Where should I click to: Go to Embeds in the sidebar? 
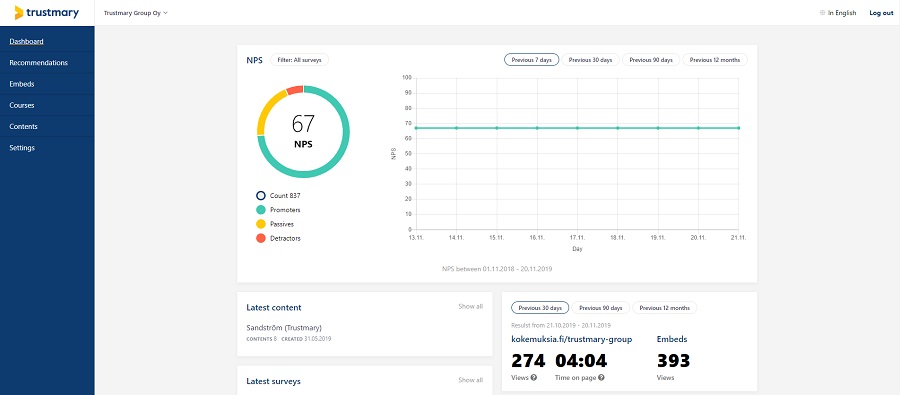point(22,84)
